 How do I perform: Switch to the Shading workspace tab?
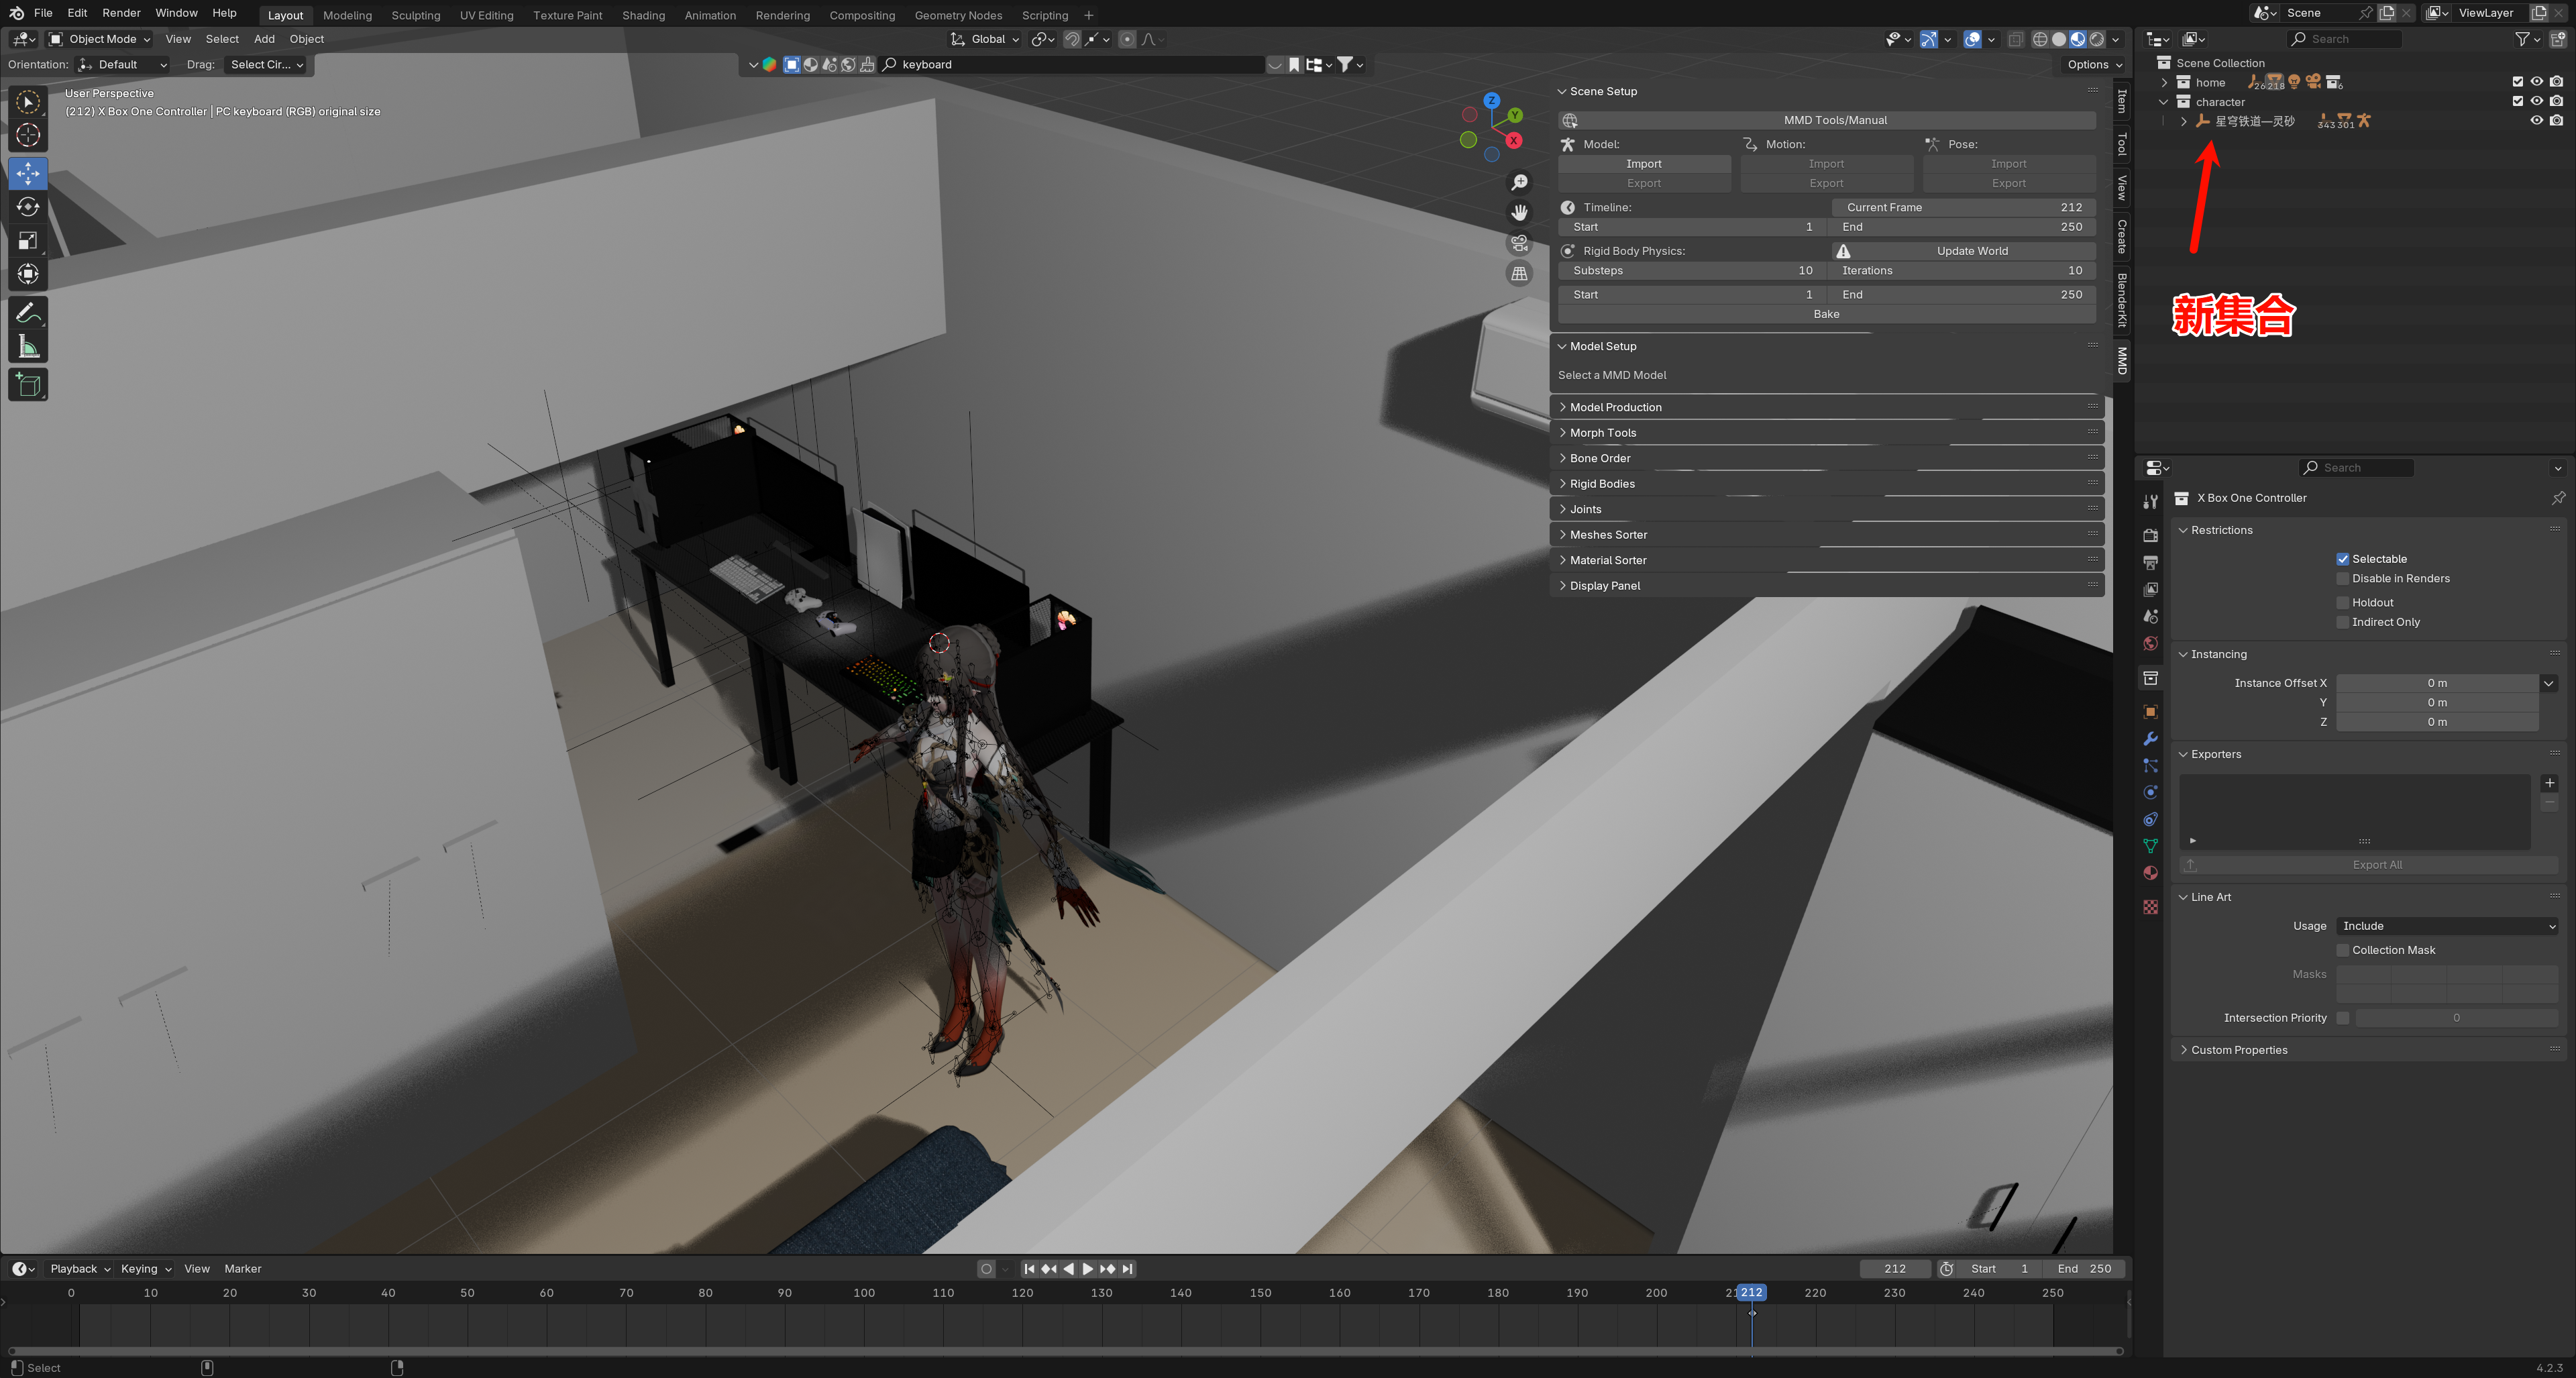(x=643, y=15)
